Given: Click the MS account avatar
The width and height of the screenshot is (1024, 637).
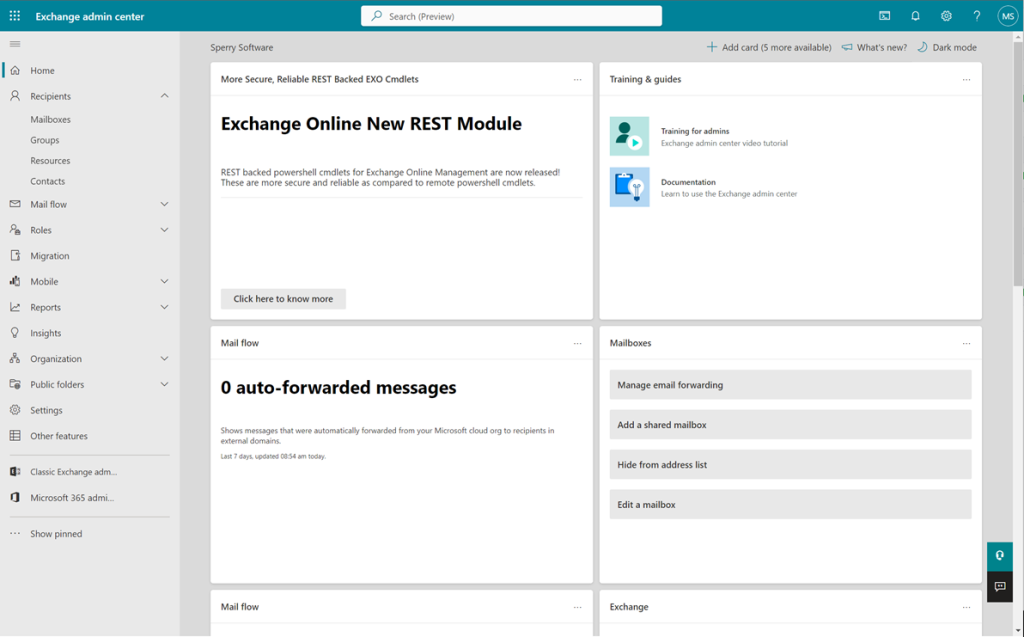Looking at the screenshot, I should click(x=1007, y=16).
